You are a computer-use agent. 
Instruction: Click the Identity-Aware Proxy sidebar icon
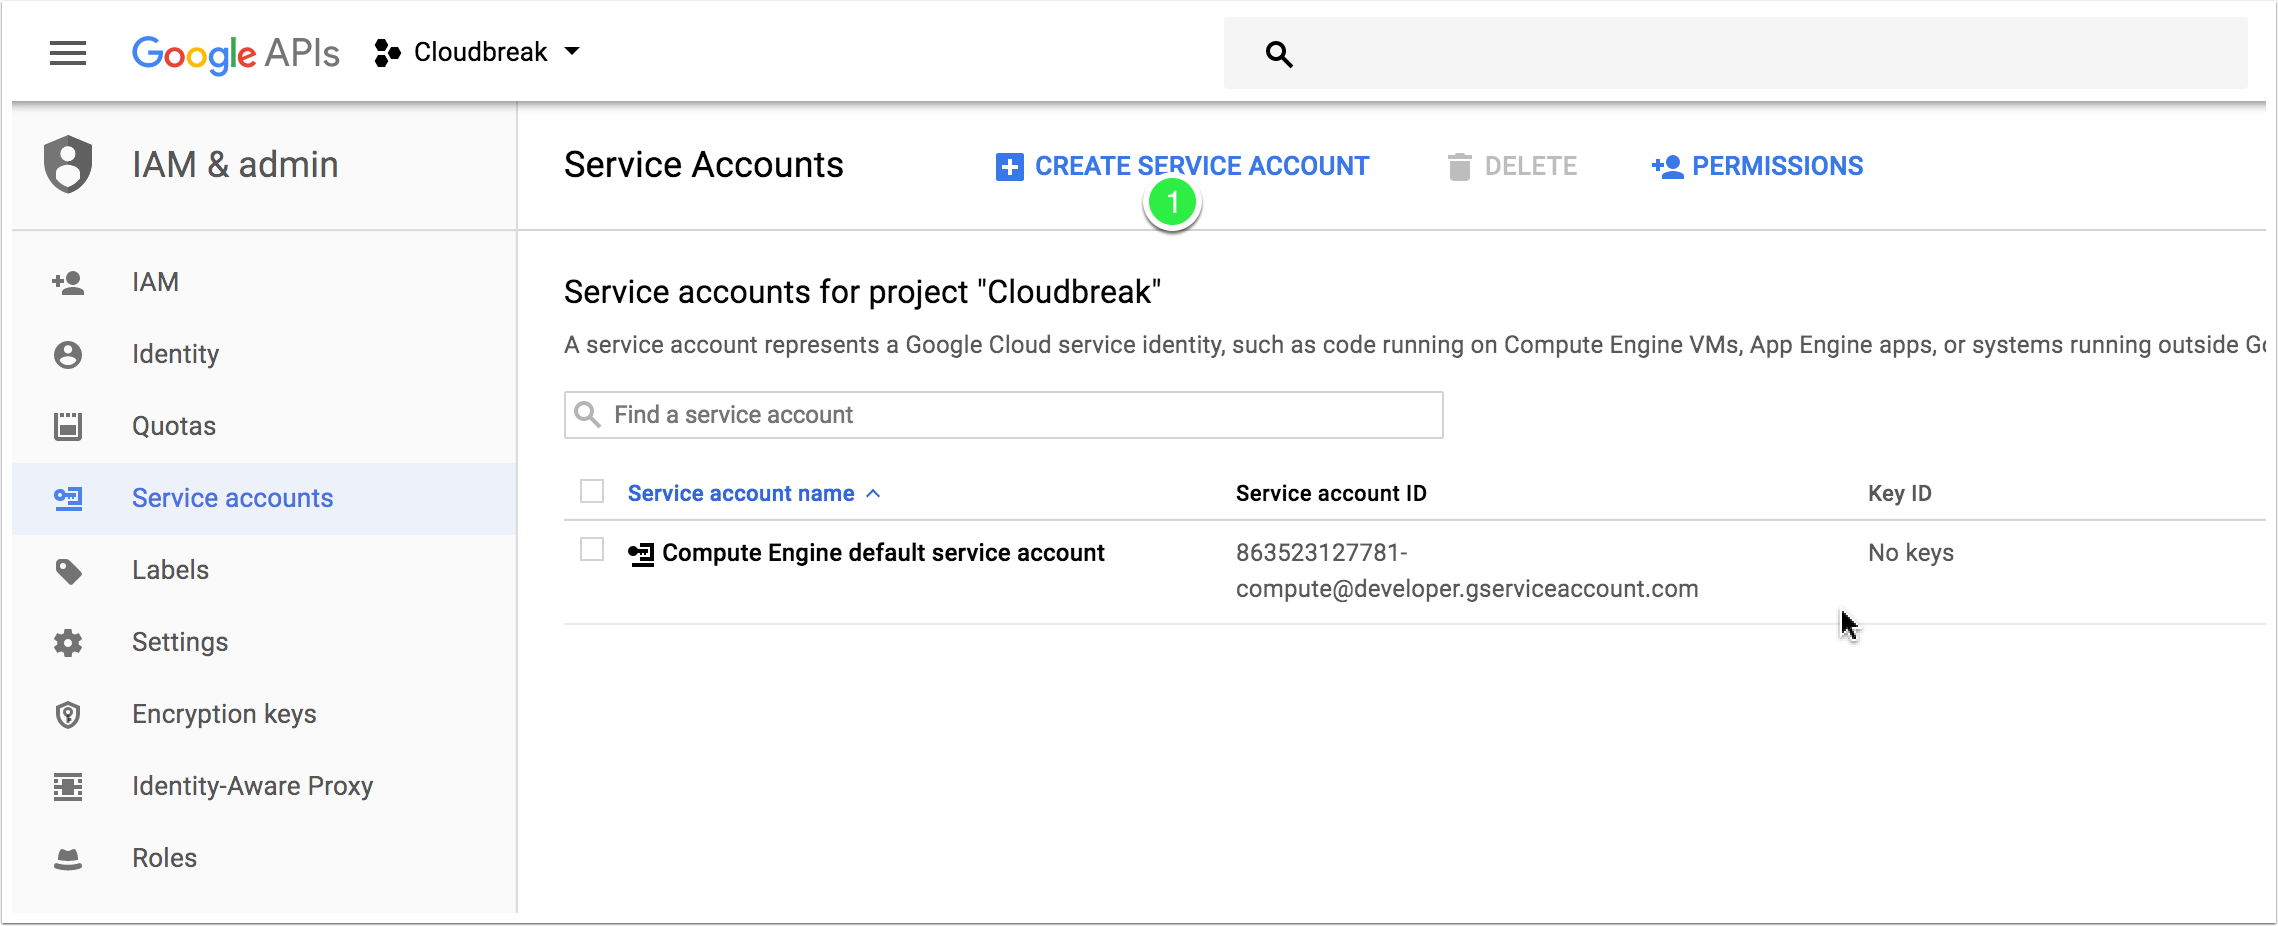pyautogui.click(x=67, y=786)
